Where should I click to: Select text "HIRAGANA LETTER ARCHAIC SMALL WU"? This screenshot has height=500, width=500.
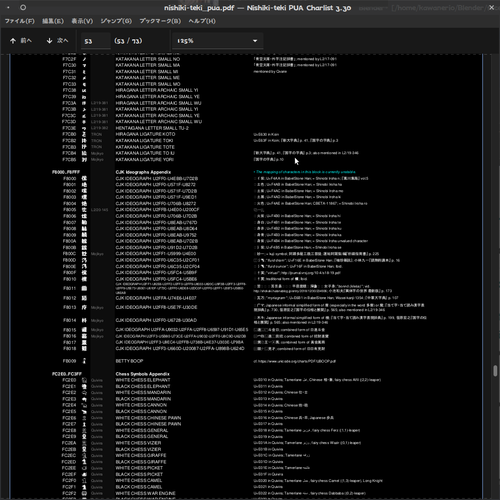(x=158, y=103)
